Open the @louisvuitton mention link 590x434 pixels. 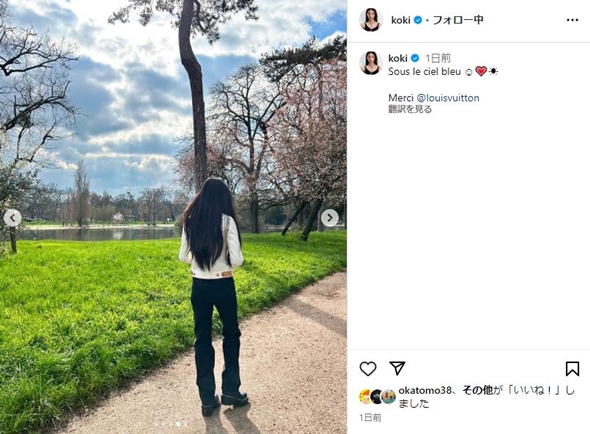tap(448, 98)
